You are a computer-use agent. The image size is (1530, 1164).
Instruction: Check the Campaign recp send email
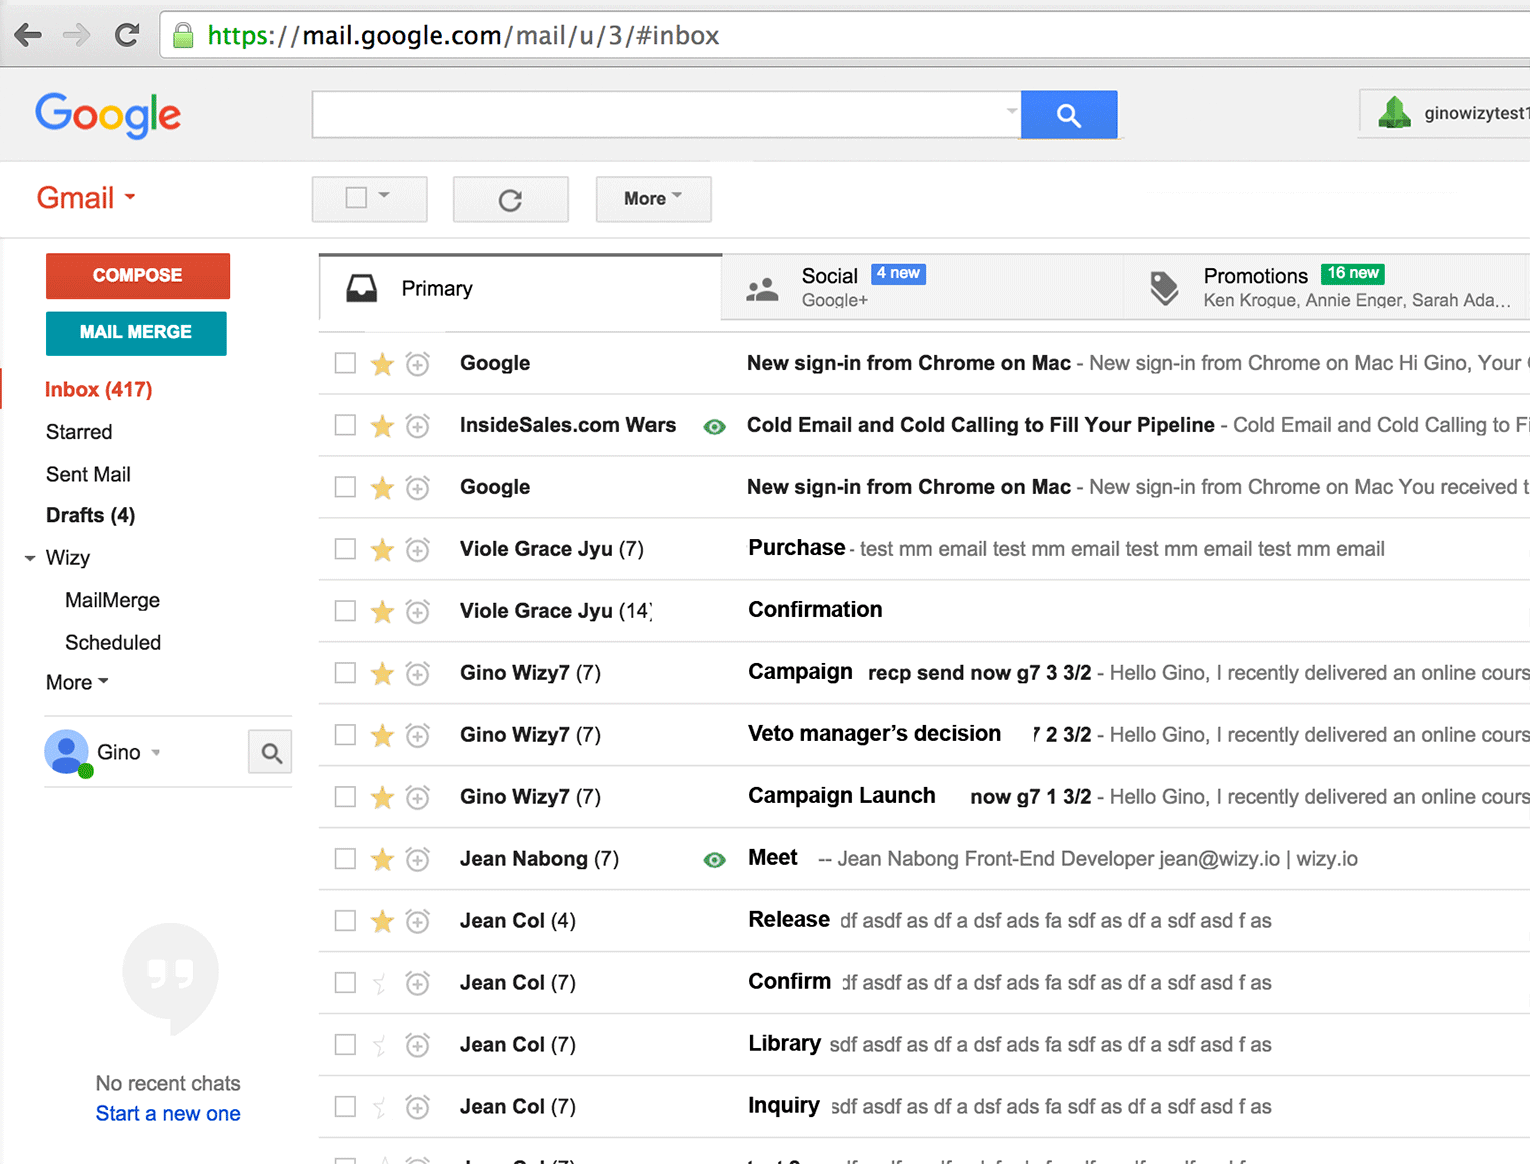tap(345, 673)
